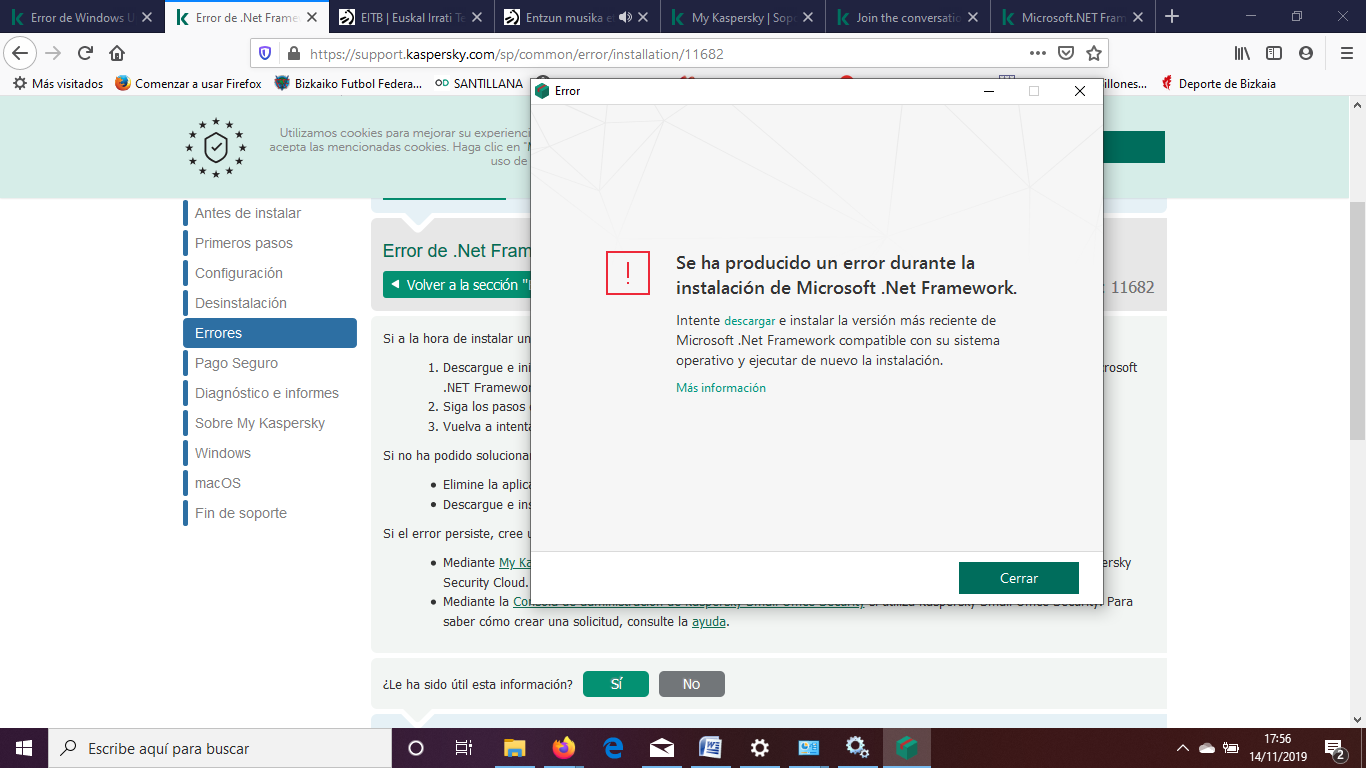Select the Kaspersky installer taskbar icon
The image size is (1366, 768).
point(907,748)
